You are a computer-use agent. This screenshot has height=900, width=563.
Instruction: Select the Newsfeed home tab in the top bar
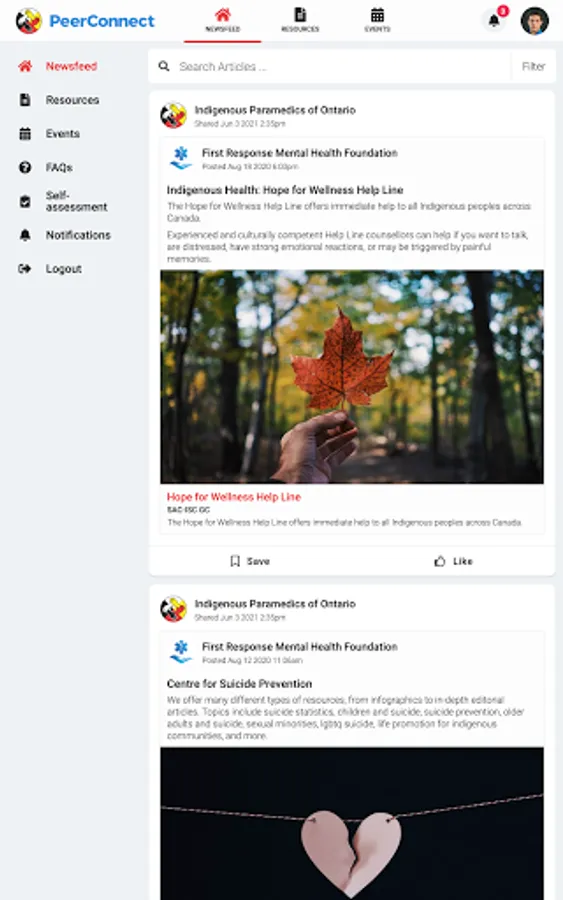(223, 21)
